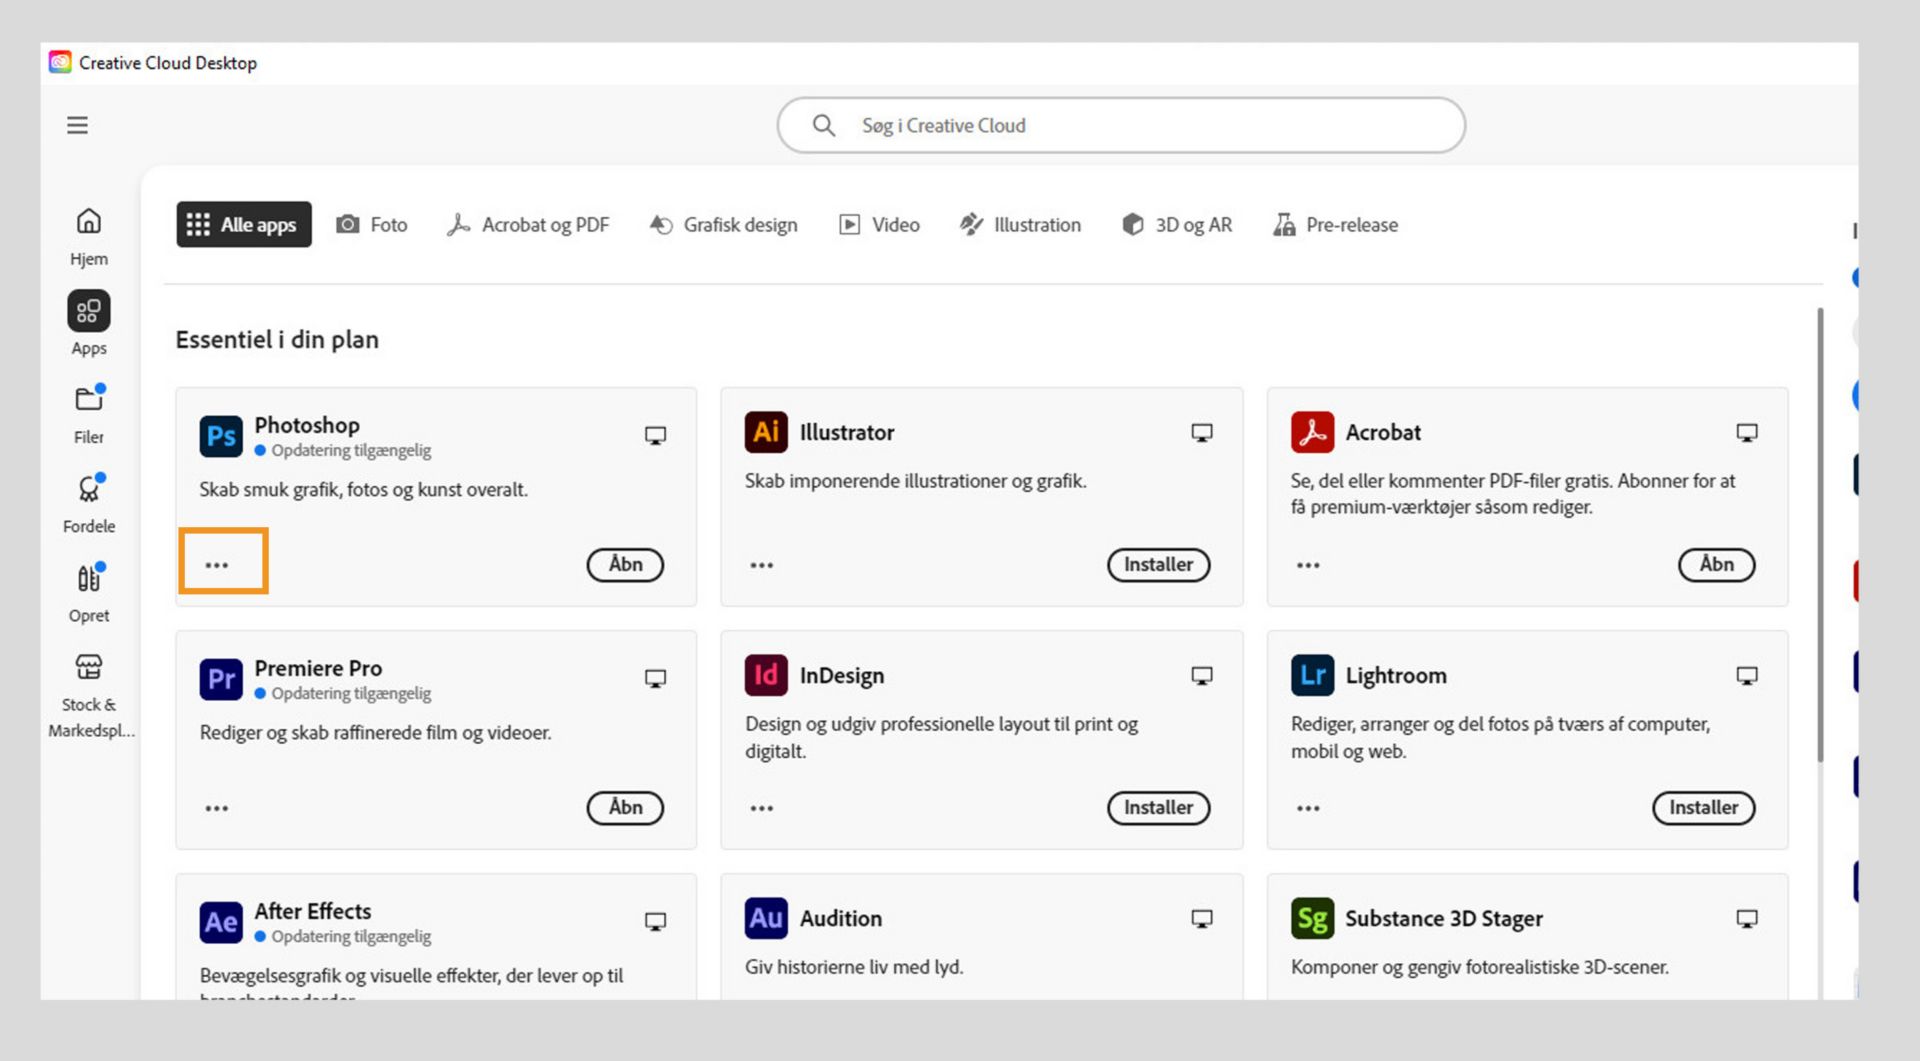Expand the three-dot menu for Lightroom
The image size is (1920, 1061).
coord(1308,808)
